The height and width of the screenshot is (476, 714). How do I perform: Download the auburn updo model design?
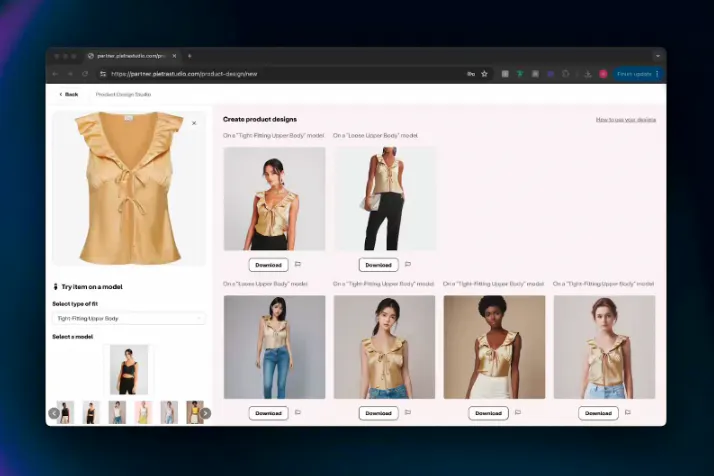click(x=598, y=413)
